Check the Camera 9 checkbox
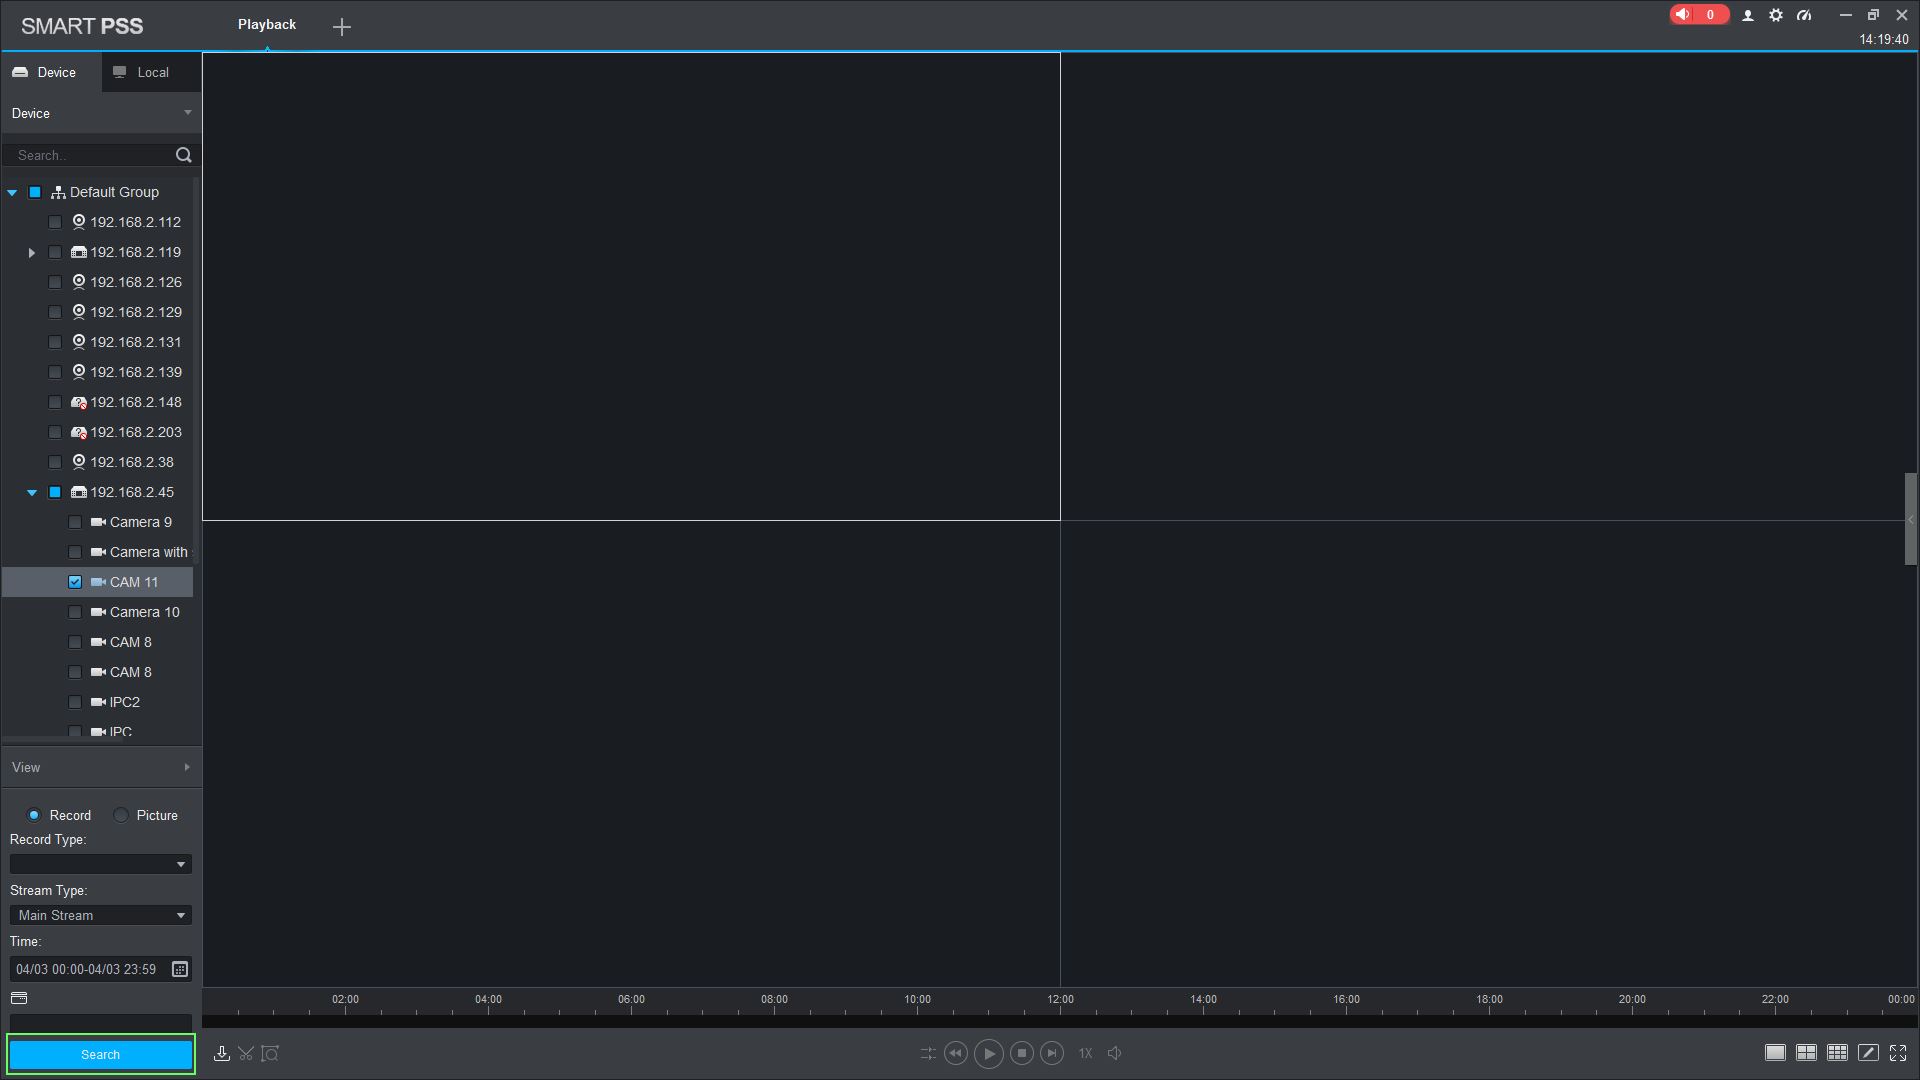 pos(75,522)
